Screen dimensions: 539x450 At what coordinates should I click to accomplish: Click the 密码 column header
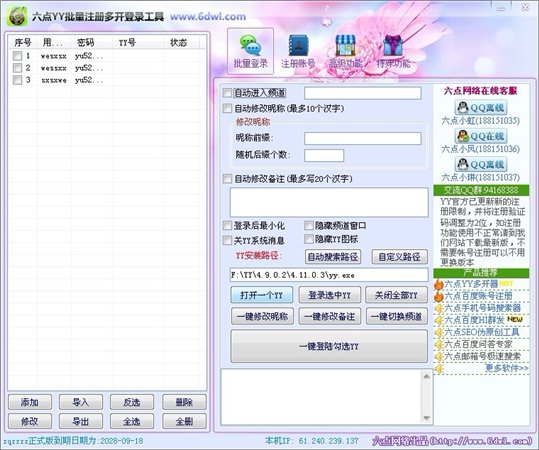click(x=92, y=43)
